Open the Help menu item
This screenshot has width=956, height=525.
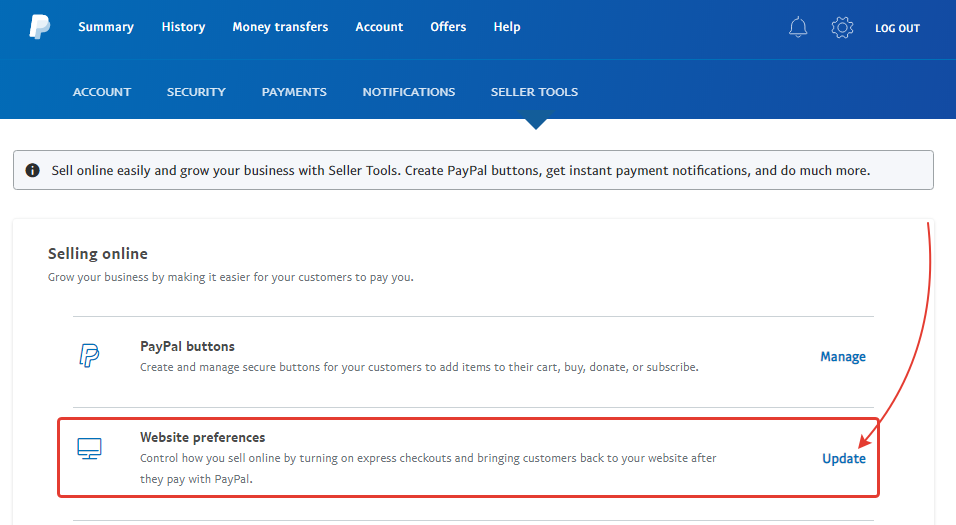[507, 27]
